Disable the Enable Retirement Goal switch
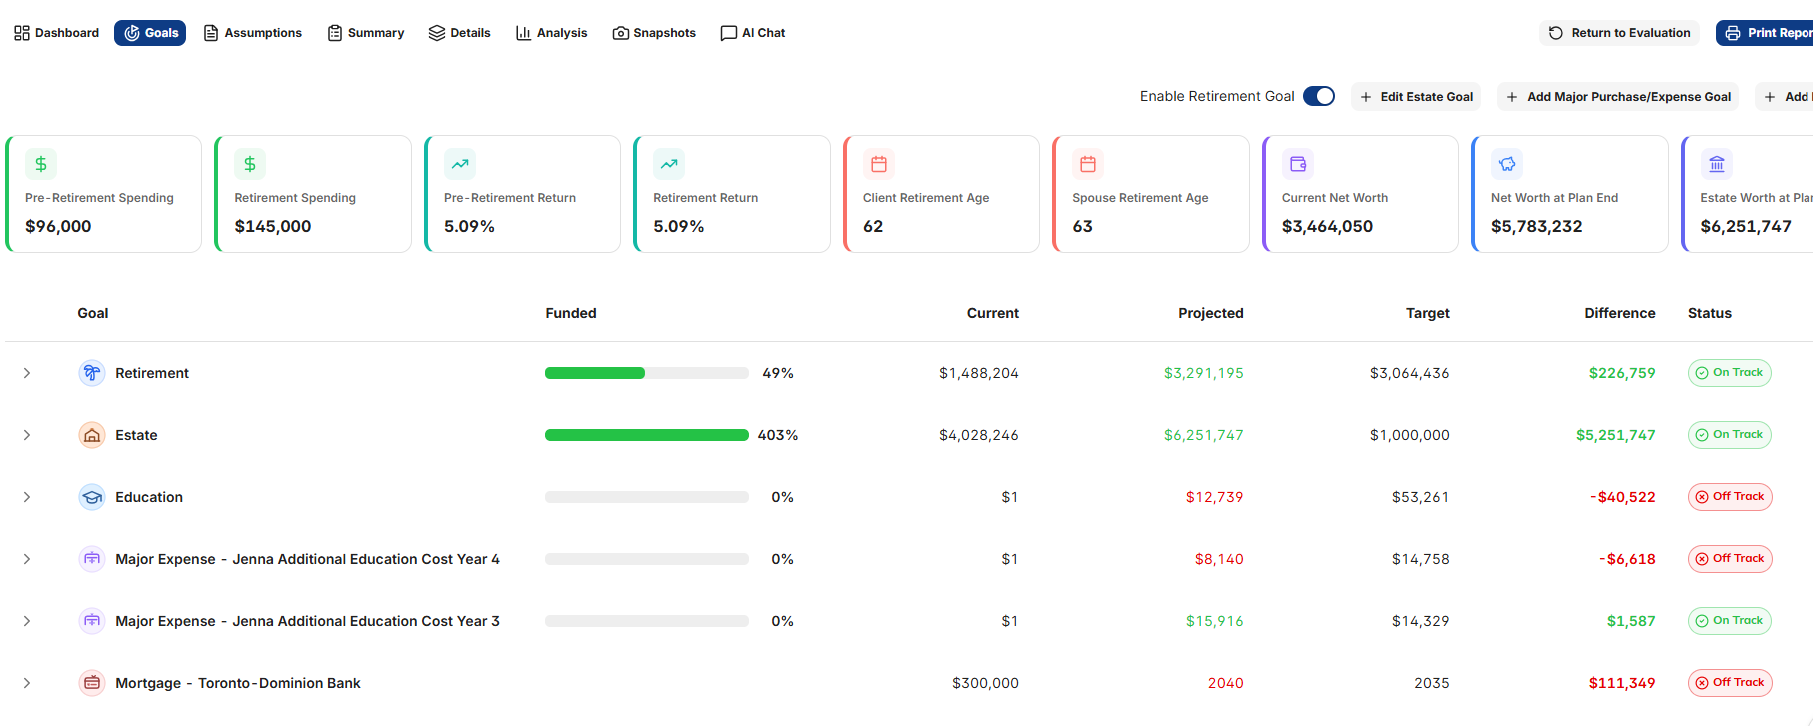 click(1319, 96)
